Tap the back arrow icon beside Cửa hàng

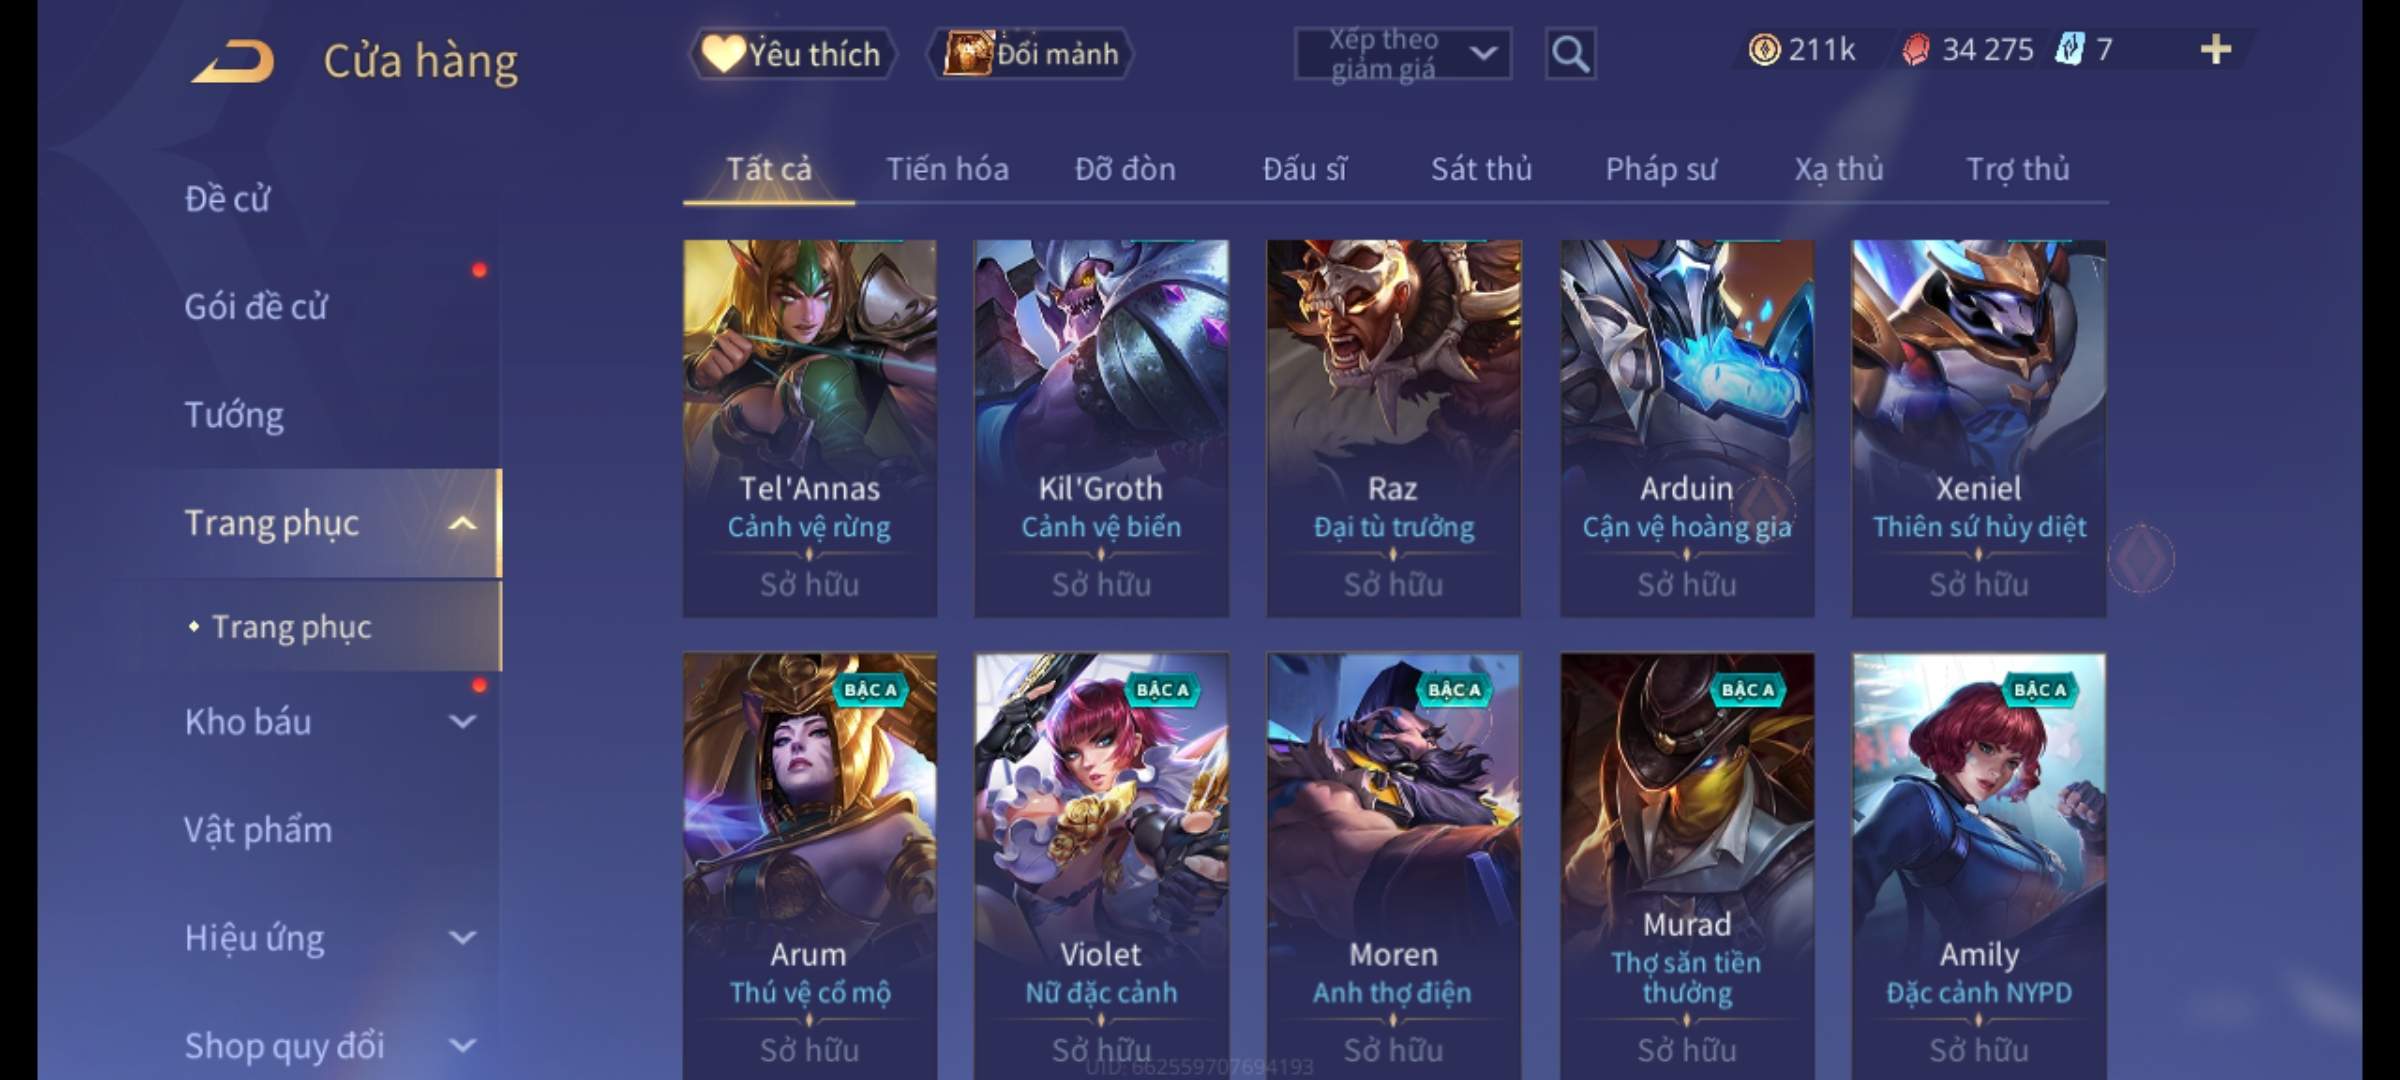[x=234, y=61]
